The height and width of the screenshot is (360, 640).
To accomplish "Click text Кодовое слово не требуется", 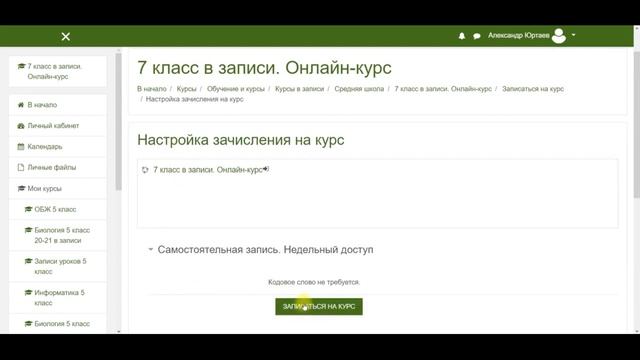I will click(x=314, y=282).
